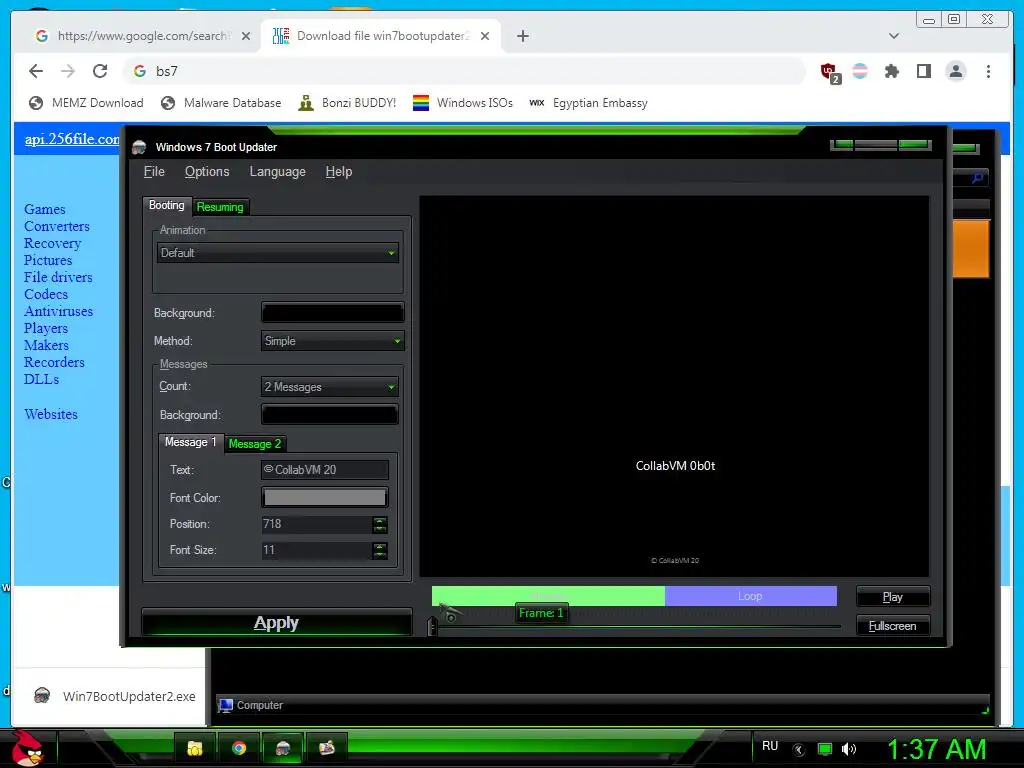Adjust the Font Size spinner arrows
Screen dimensions: 1024x768
click(x=380, y=551)
